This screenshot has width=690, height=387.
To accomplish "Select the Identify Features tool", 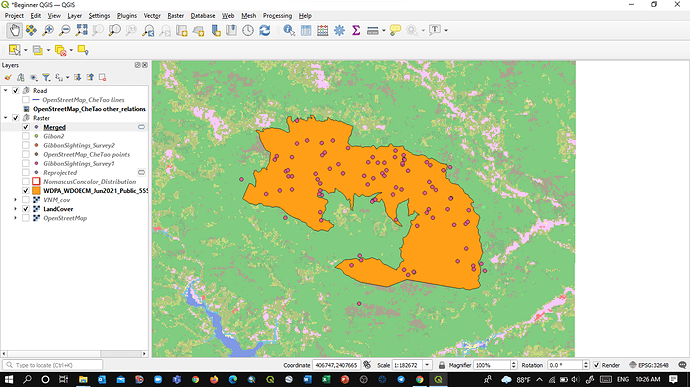I will pyautogui.click(x=289, y=30).
